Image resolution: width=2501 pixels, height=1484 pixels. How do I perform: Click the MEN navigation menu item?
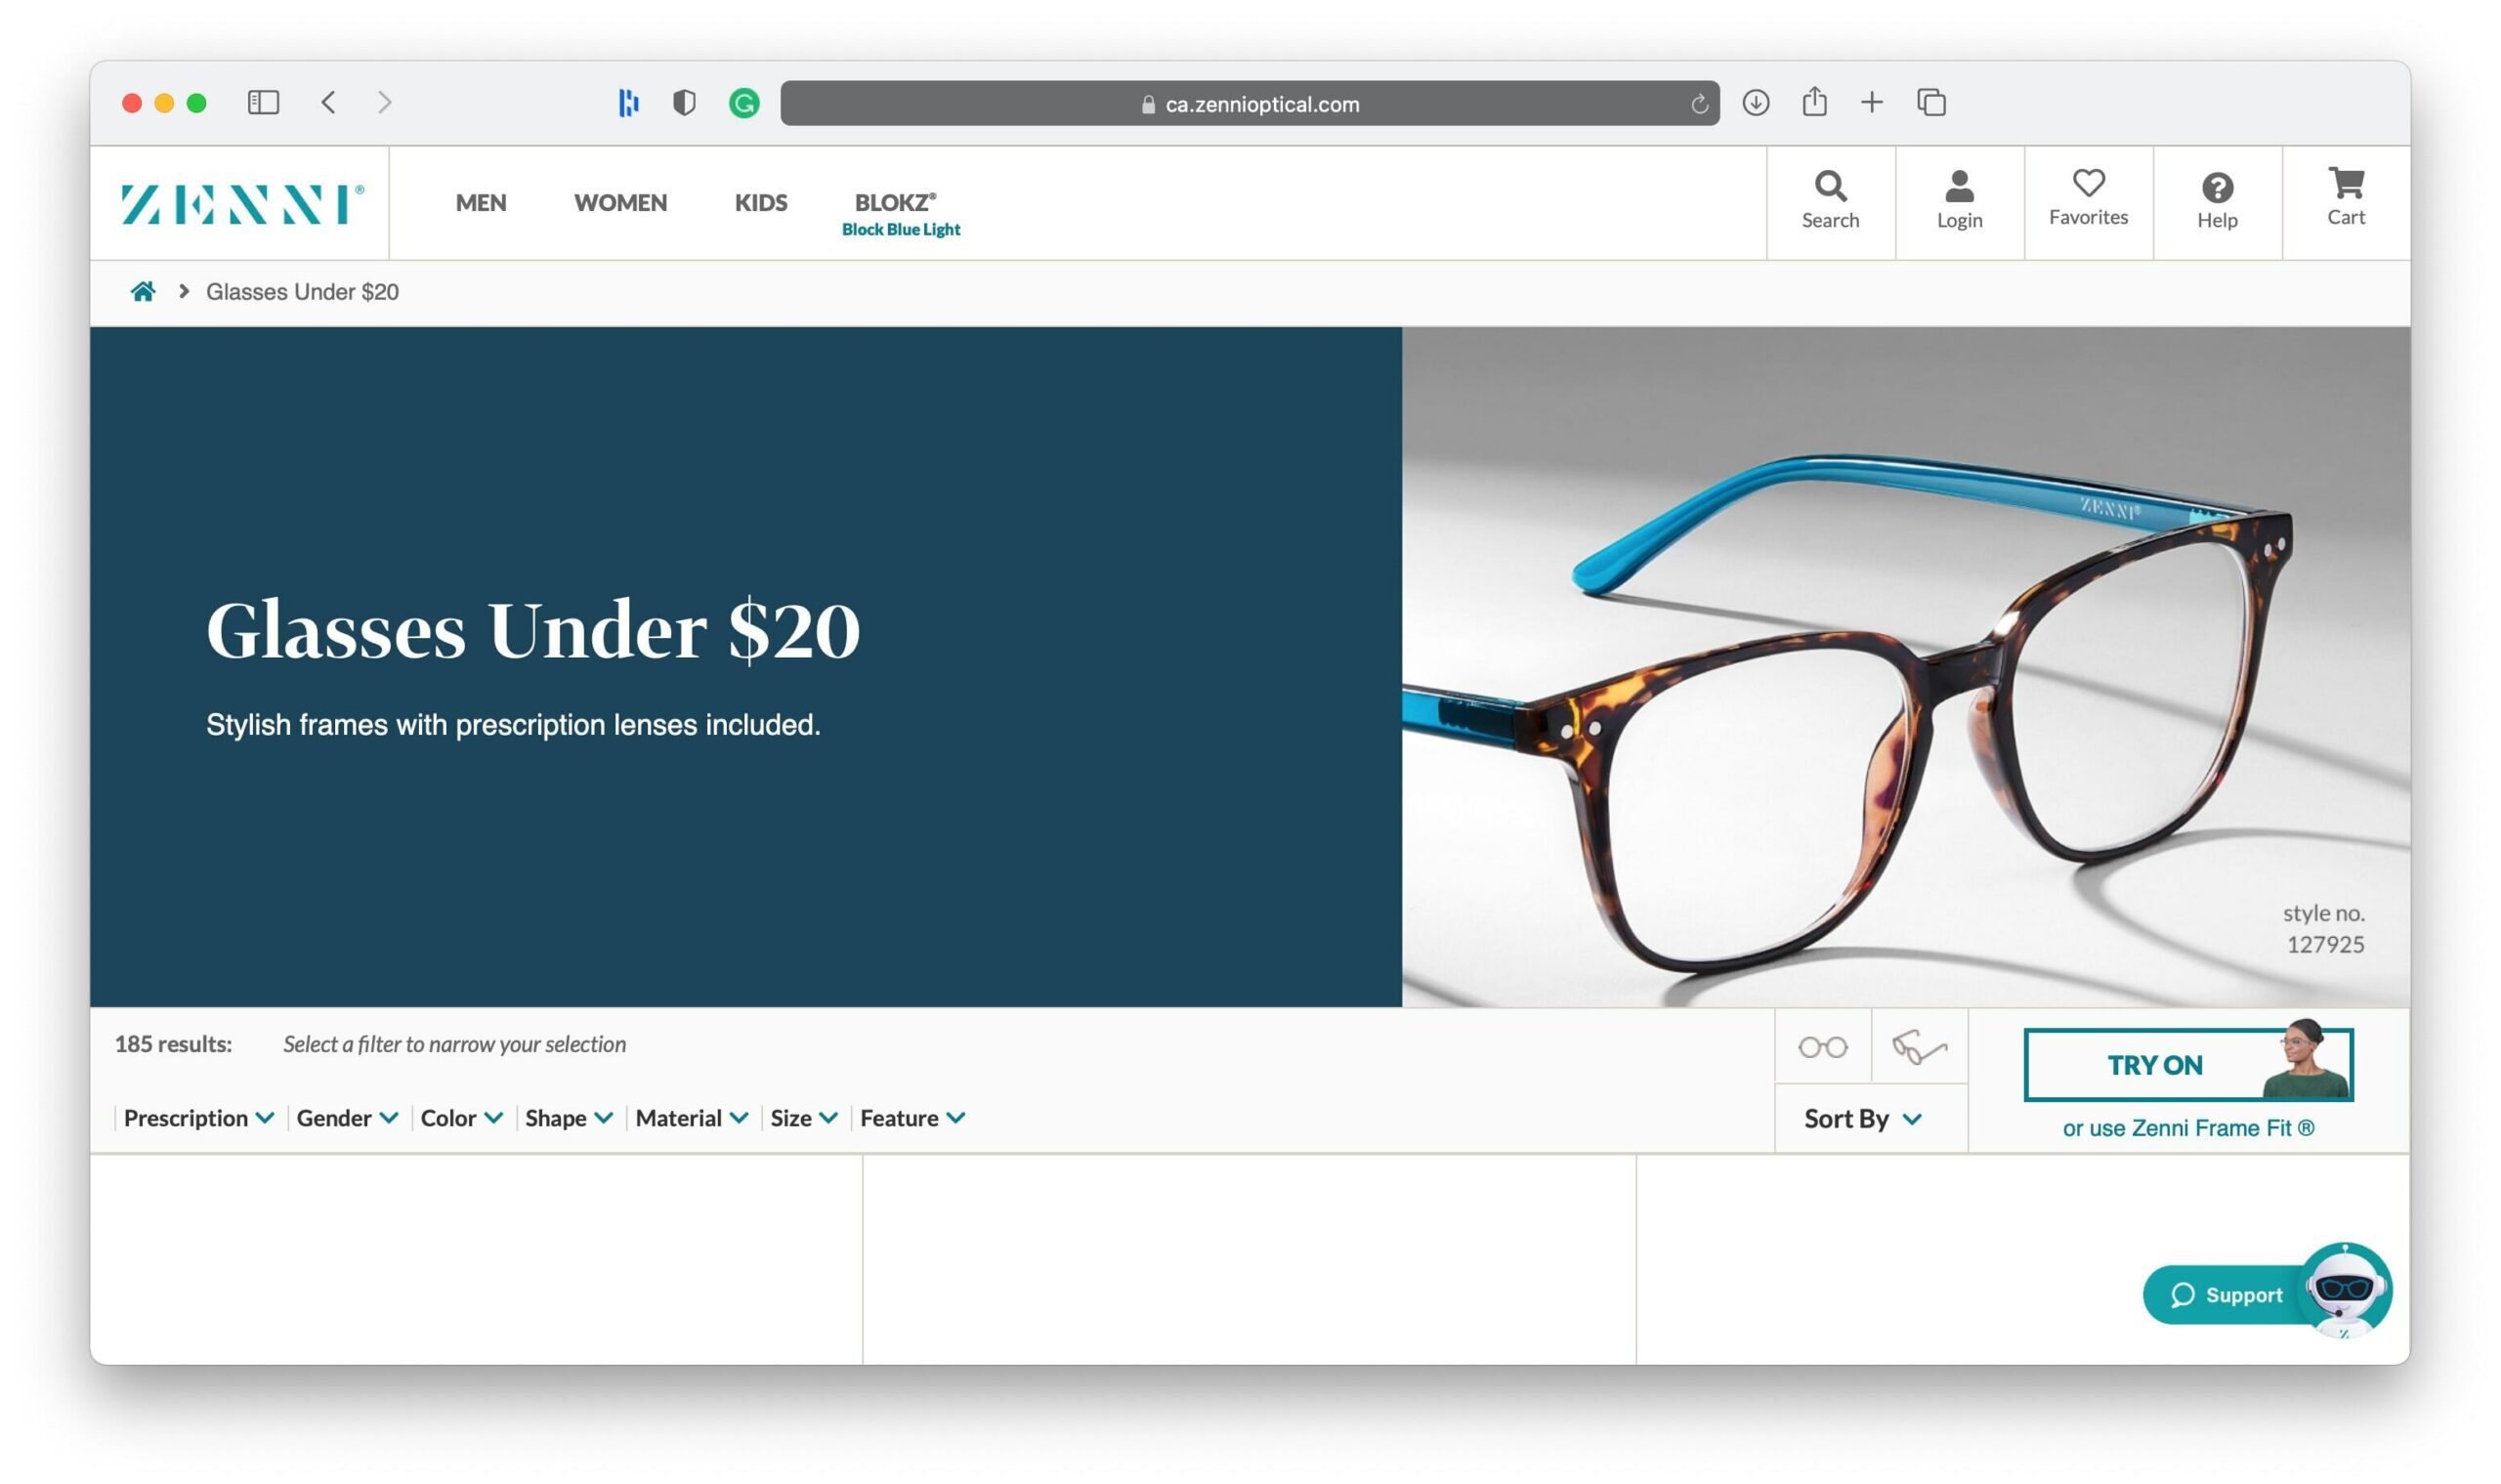[x=481, y=201]
